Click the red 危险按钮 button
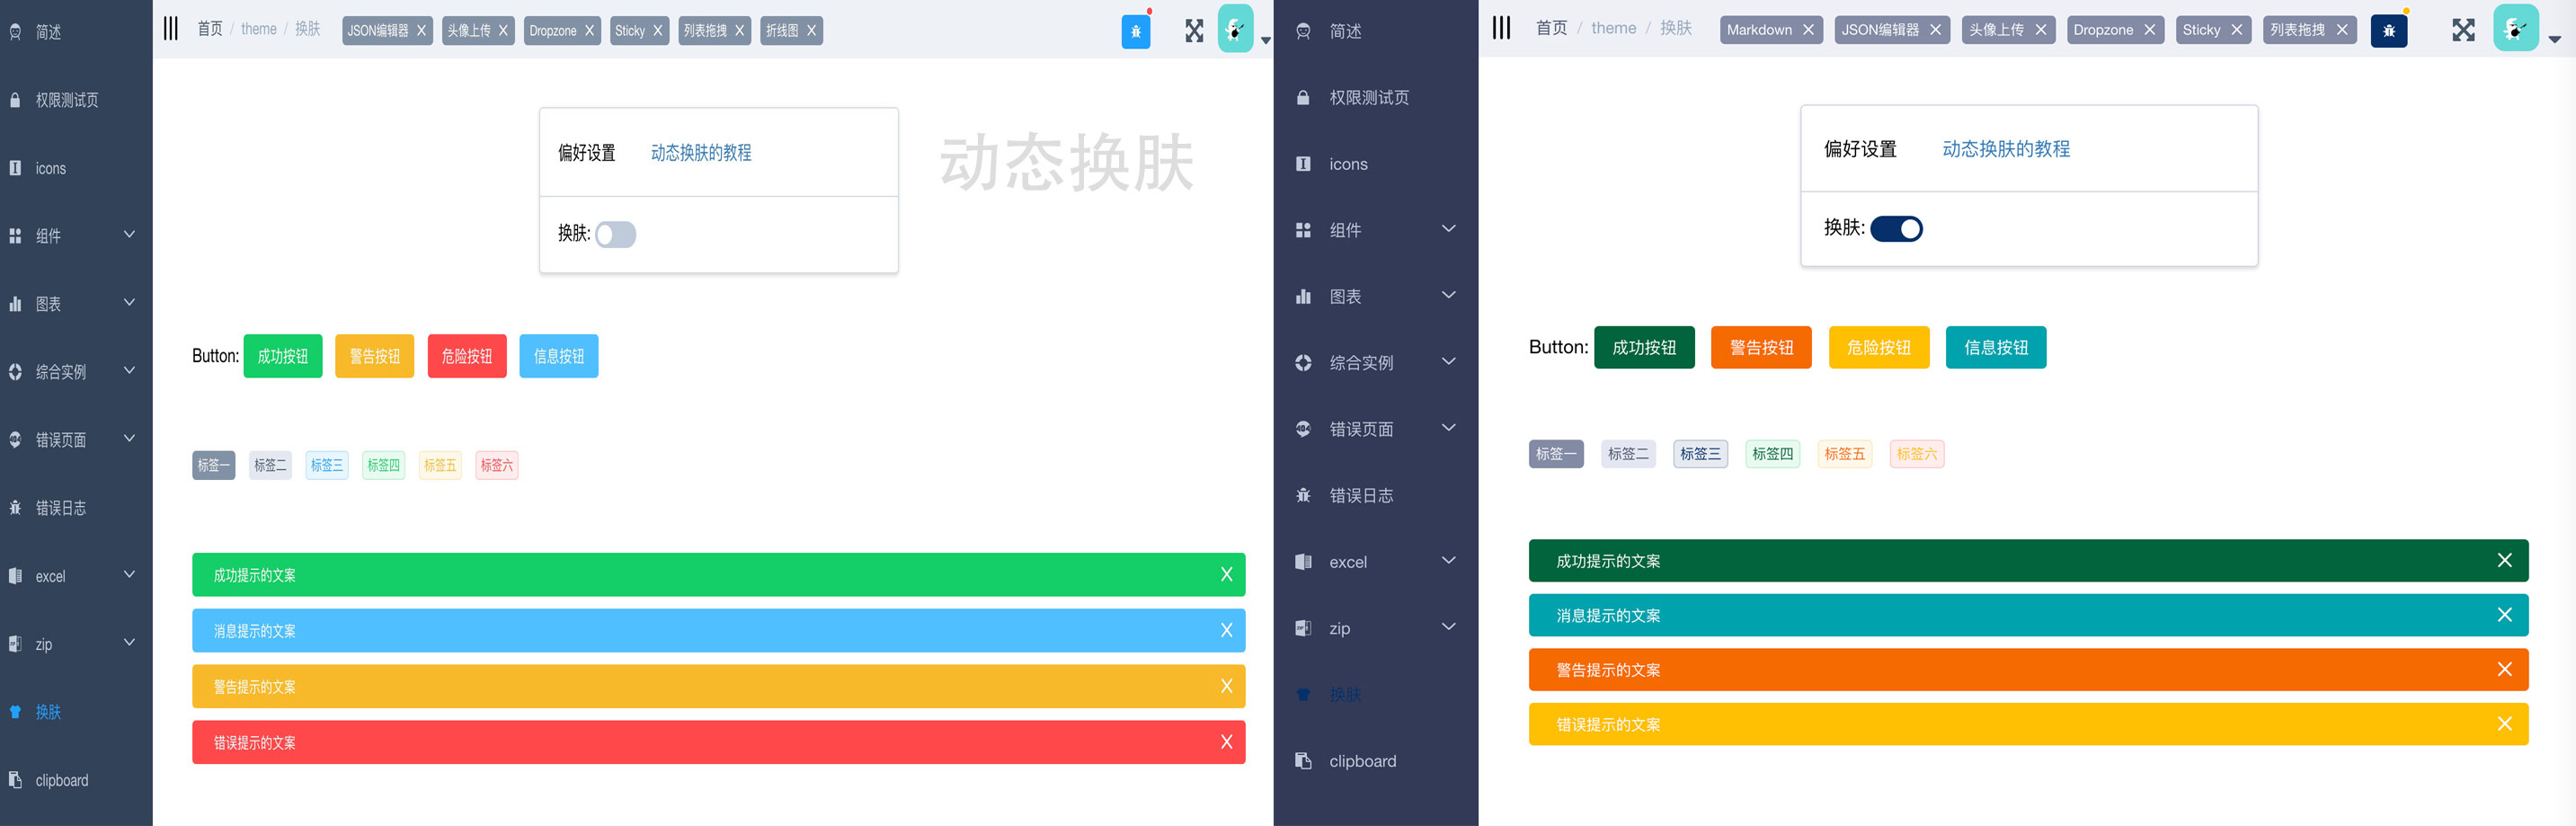 (x=467, y=356)
